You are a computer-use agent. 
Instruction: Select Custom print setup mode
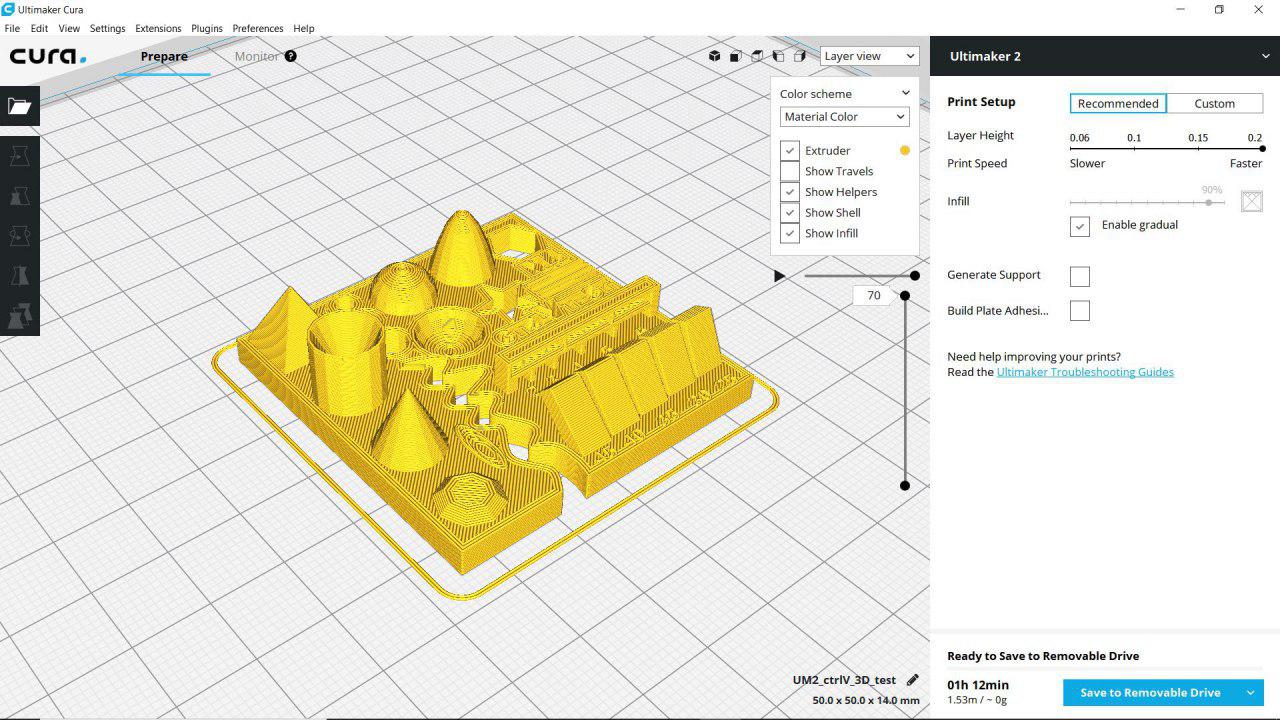coord(1214,103)
